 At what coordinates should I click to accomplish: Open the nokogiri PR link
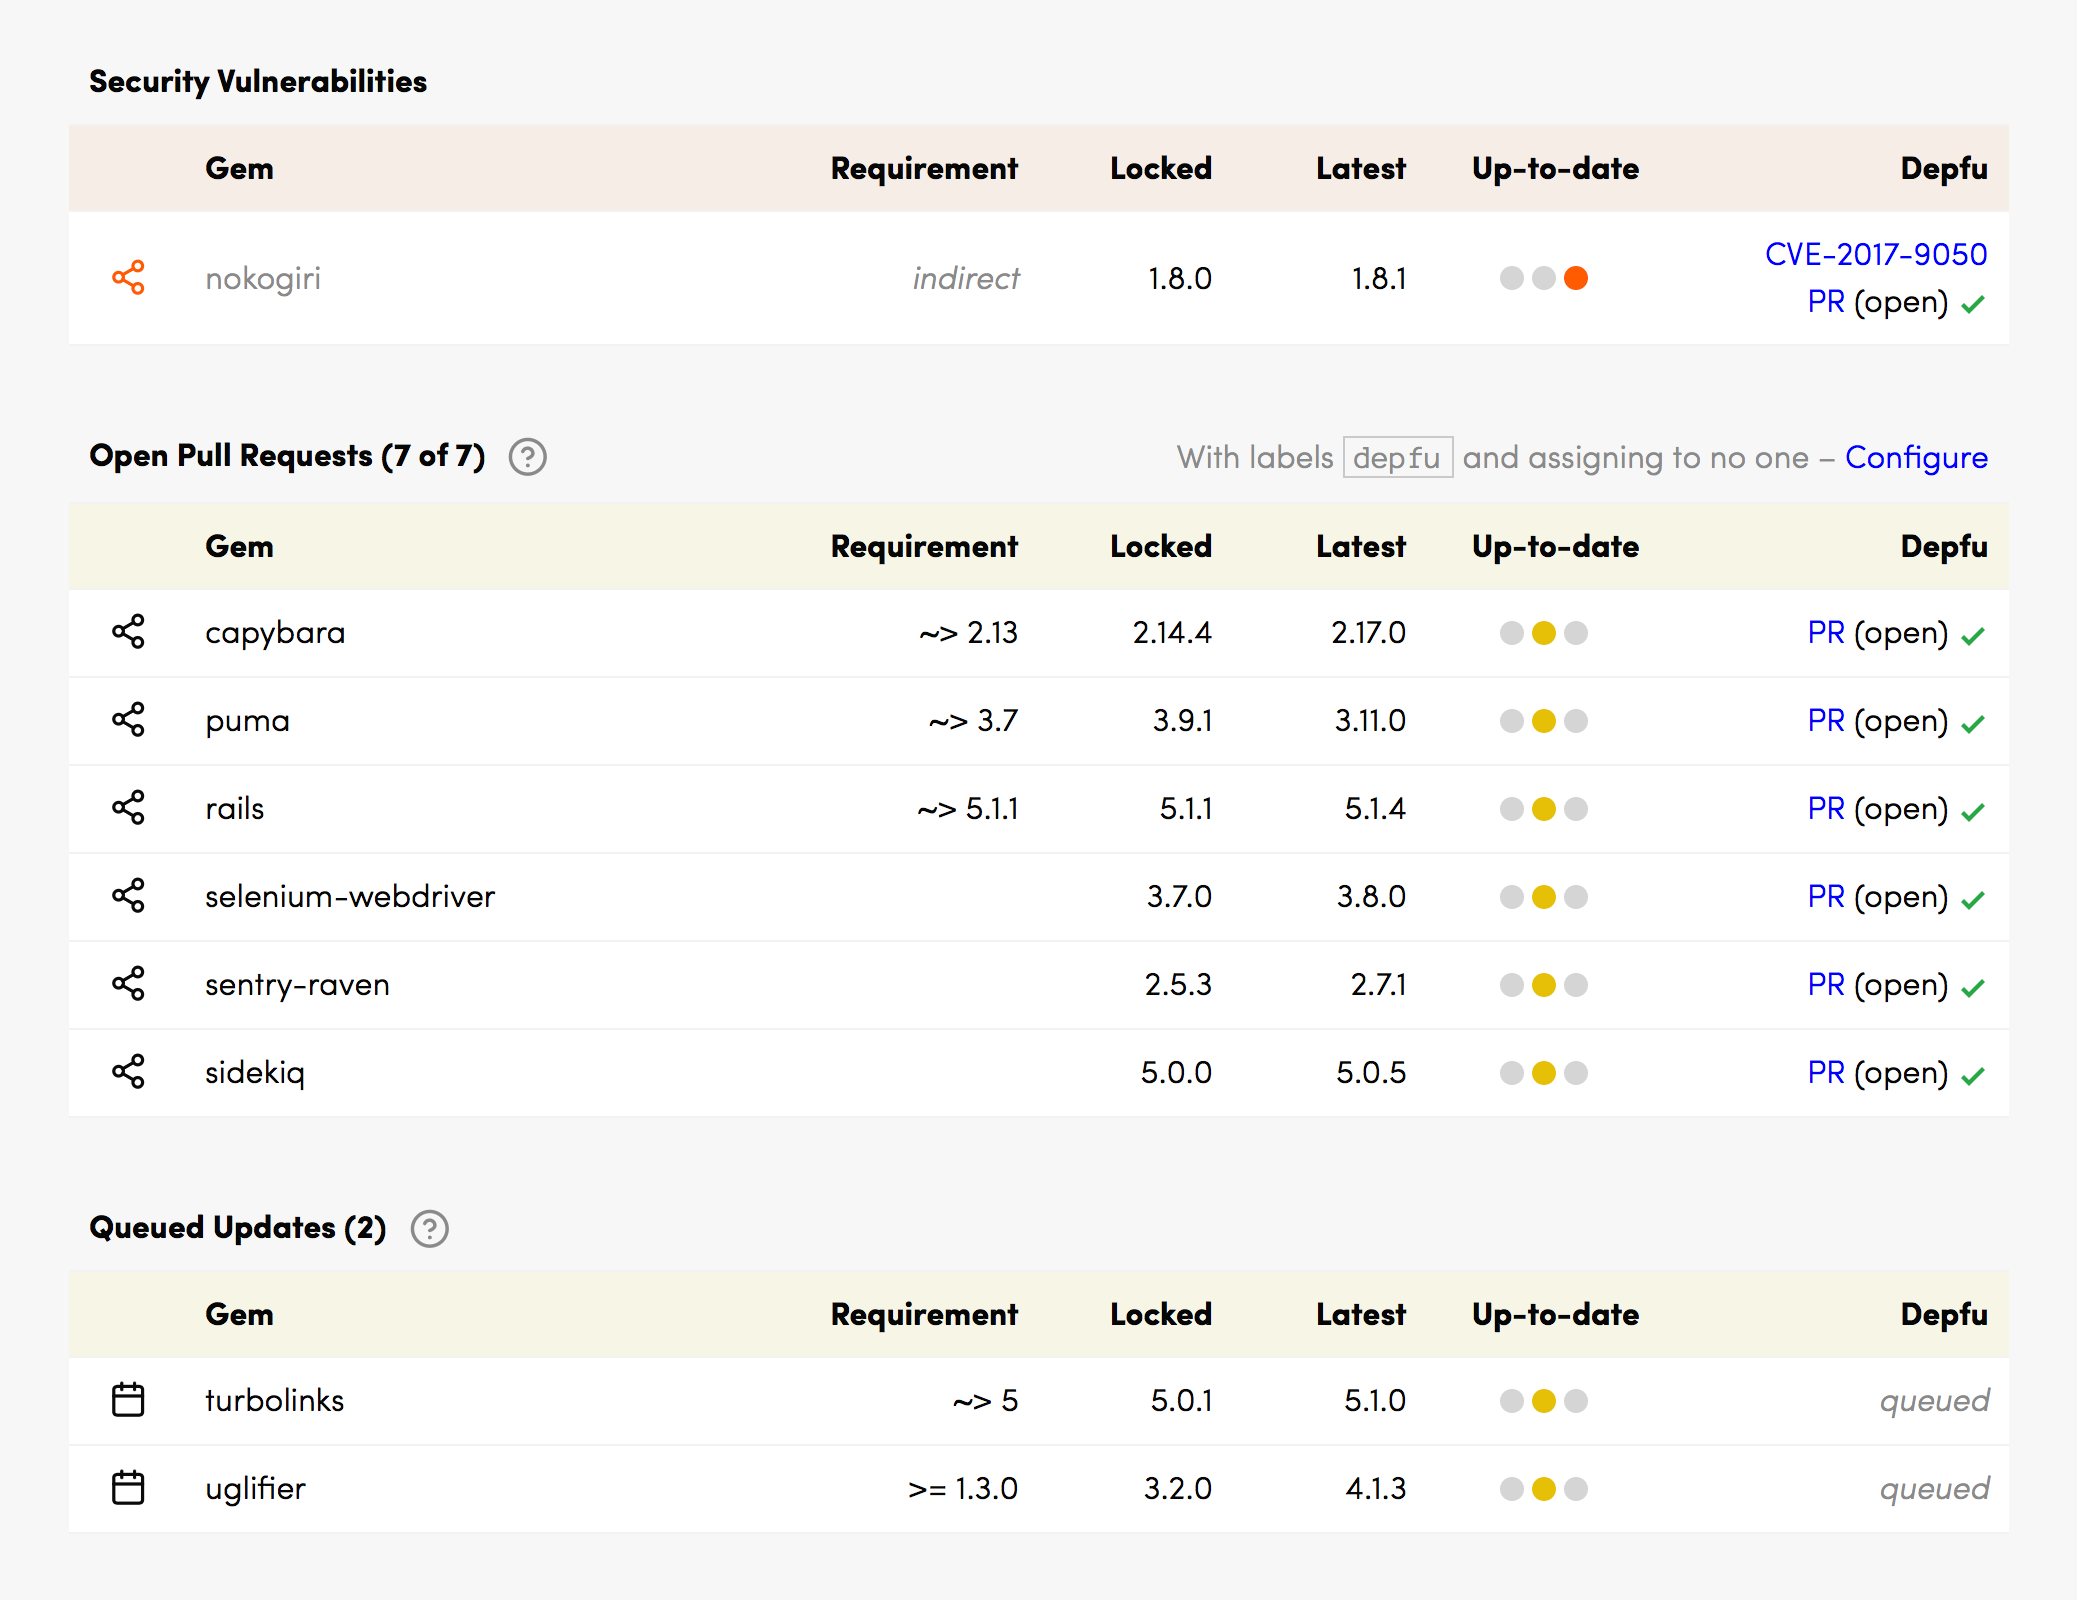click(x=1825, y=302)
